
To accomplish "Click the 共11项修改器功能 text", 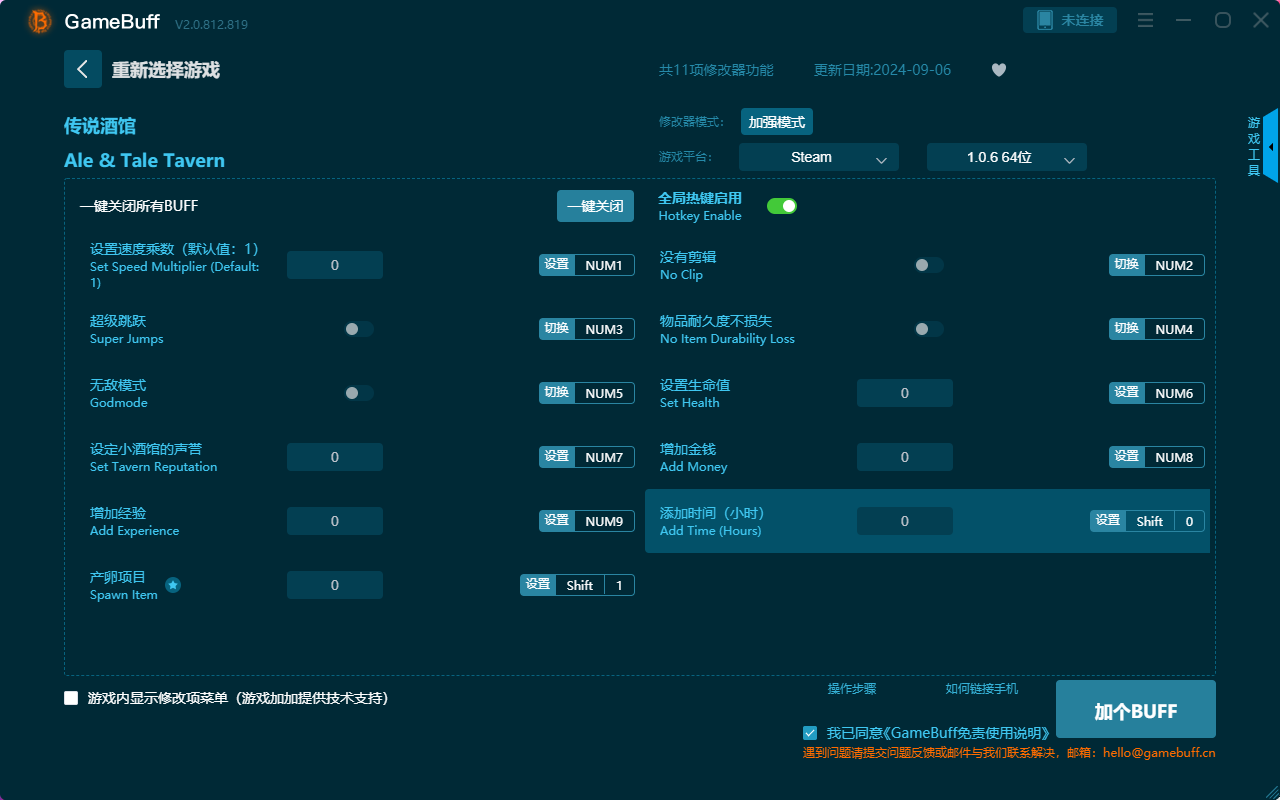I will (716, 70).
